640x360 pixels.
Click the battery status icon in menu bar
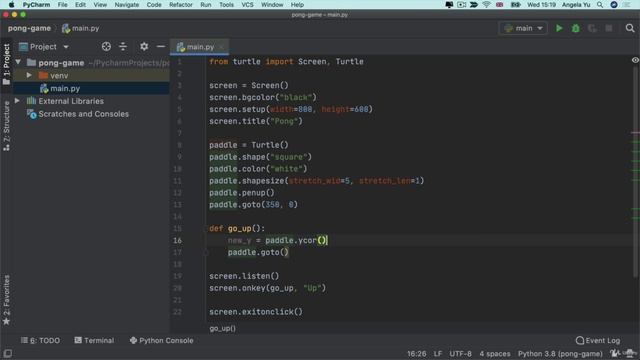point(516,4)
